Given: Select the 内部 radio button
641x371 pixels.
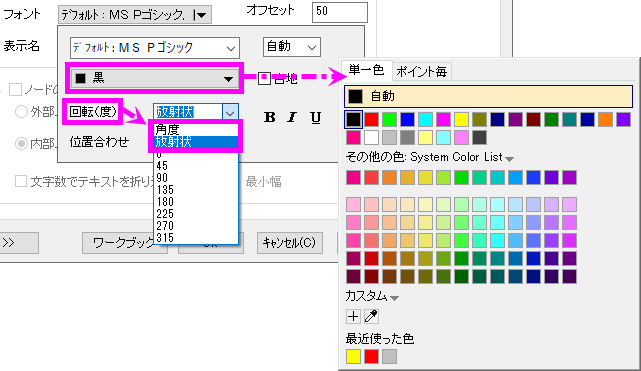Looking at the screenshot, I should 21,143.
